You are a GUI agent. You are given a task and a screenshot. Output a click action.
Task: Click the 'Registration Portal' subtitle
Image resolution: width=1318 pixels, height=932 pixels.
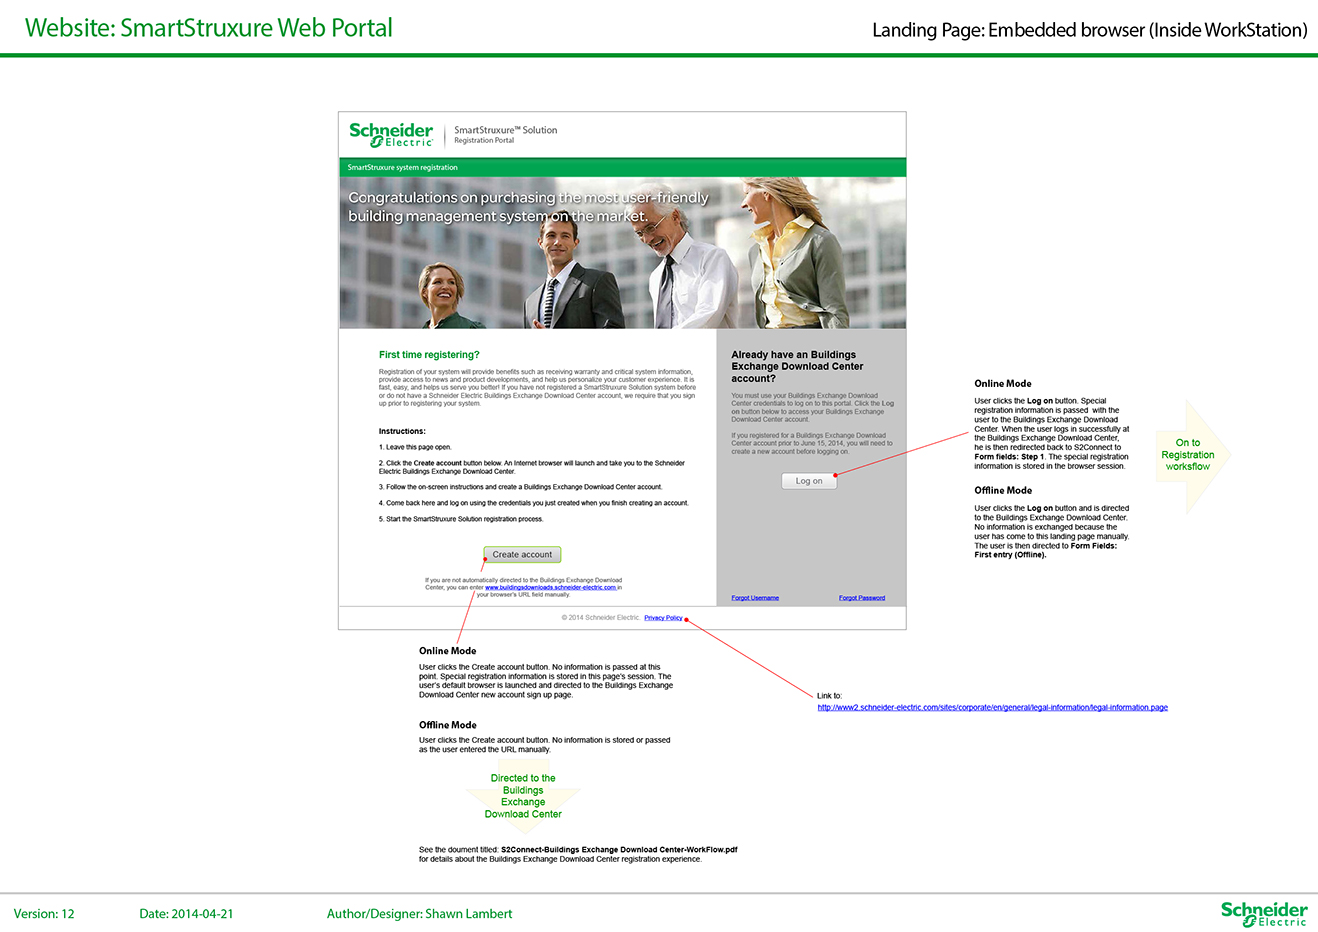click(x=484, y=141)
